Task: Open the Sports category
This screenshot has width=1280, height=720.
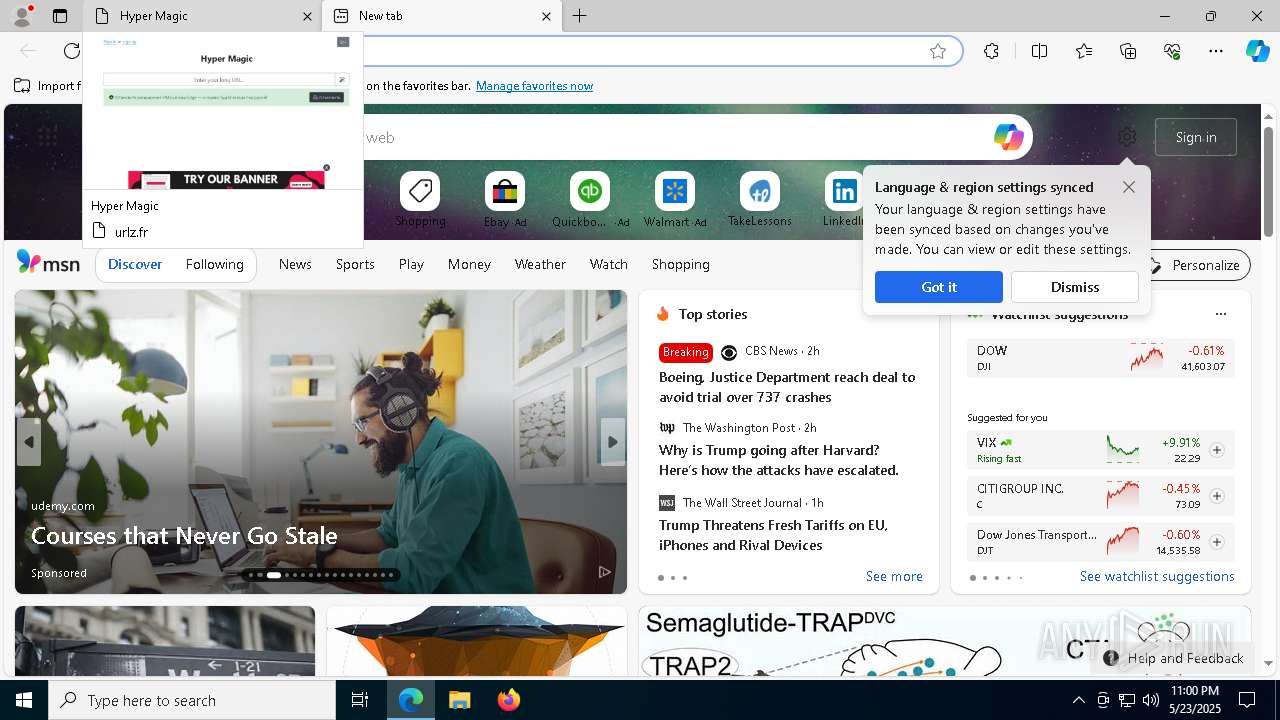Action: 355,264
